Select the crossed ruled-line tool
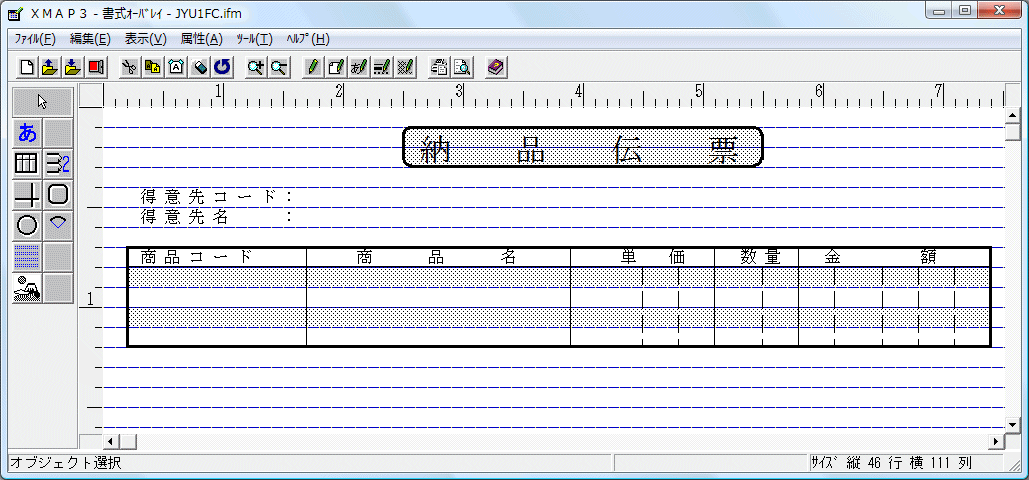Screen dimensions: 1029x480 (x=28, y=194)
